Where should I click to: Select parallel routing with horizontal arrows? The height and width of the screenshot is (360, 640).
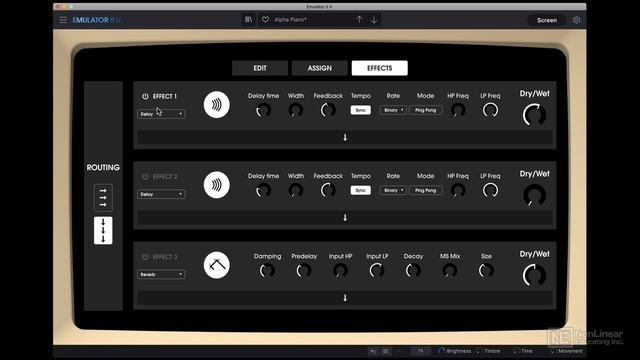point(103,198)
